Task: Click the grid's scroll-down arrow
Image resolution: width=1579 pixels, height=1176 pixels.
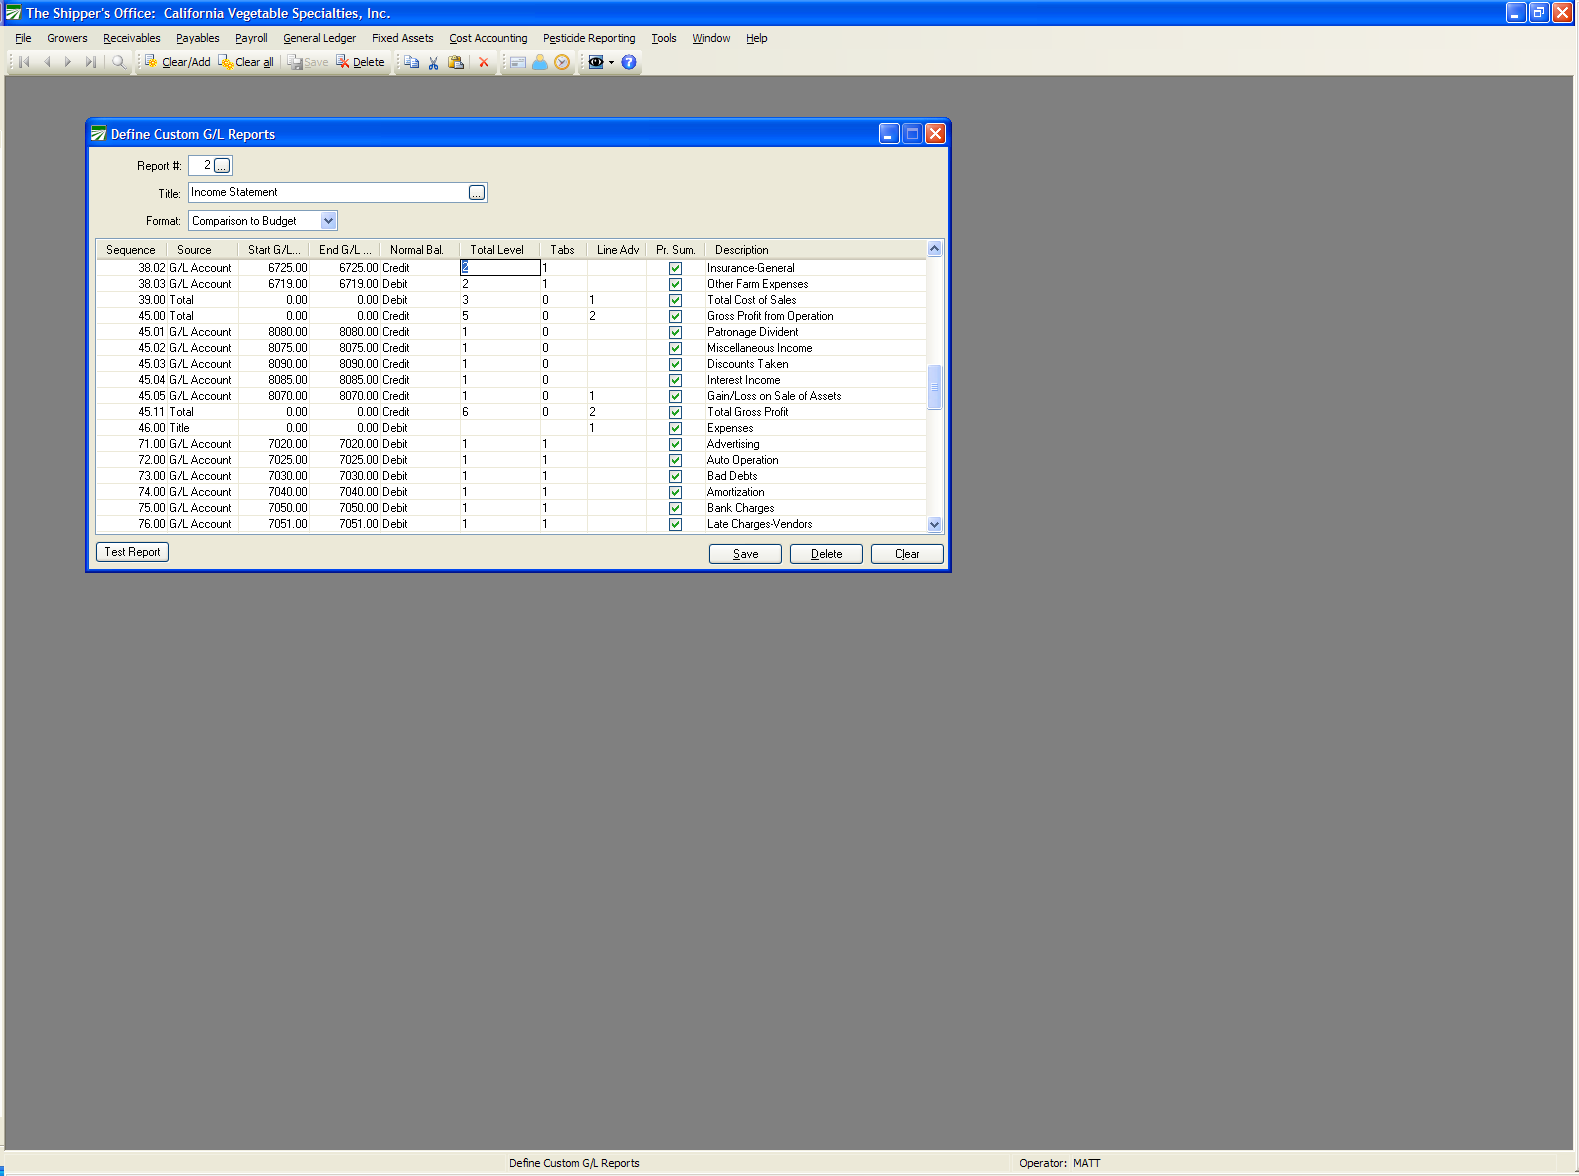Action: click(935, 524)
